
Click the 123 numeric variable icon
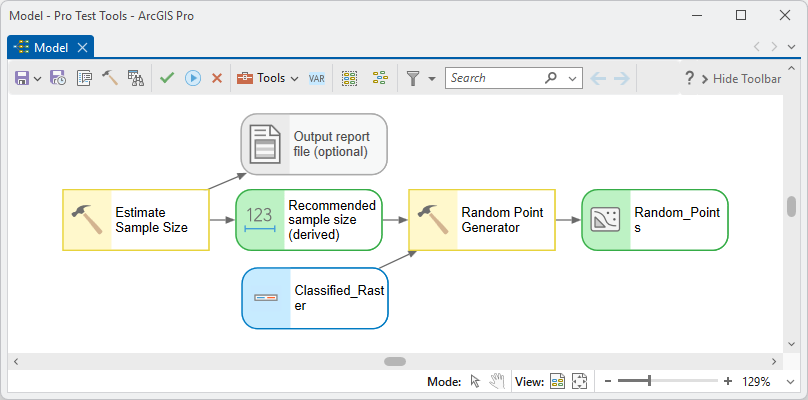point(259,220)
